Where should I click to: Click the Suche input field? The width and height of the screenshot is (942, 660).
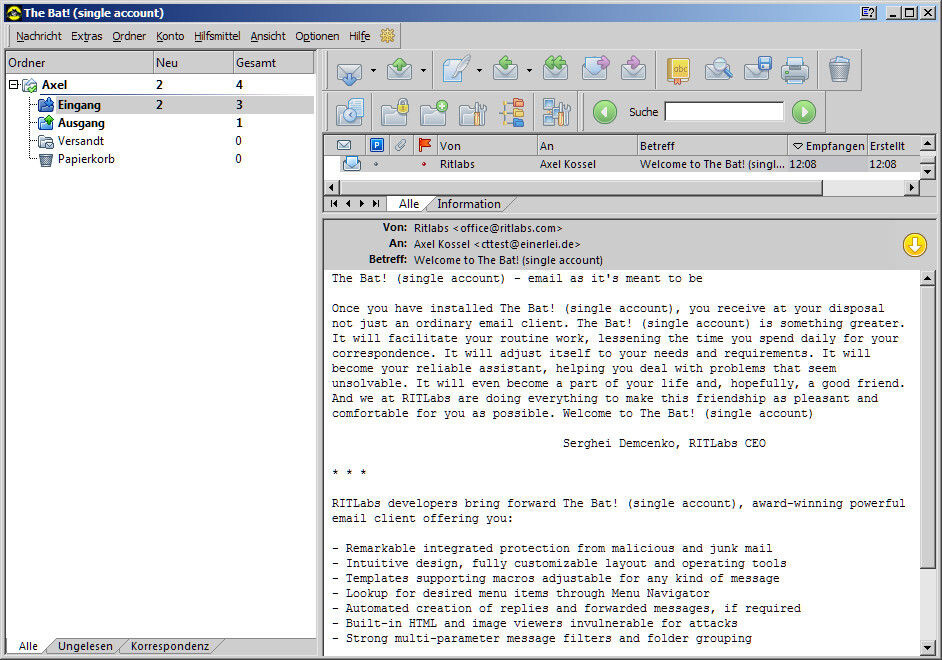pyautogui.click(x=724, y=112)
